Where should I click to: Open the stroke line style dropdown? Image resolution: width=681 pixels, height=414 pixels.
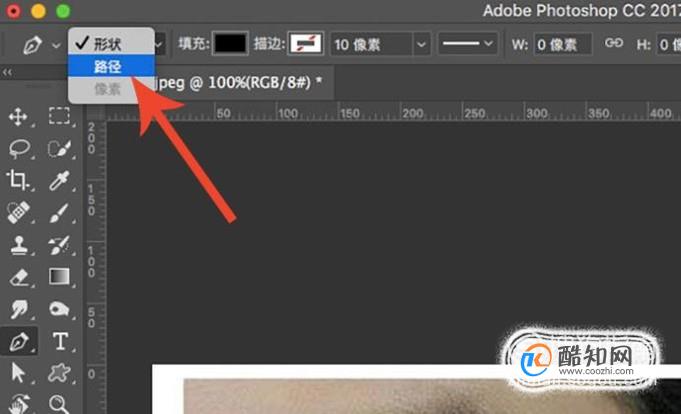coord(468,43)
